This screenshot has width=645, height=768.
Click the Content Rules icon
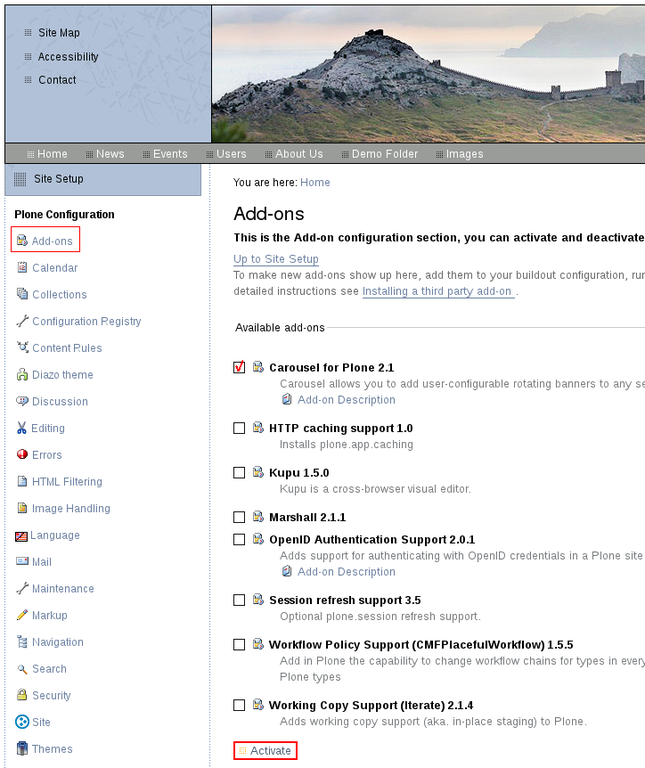pos(23,347)
